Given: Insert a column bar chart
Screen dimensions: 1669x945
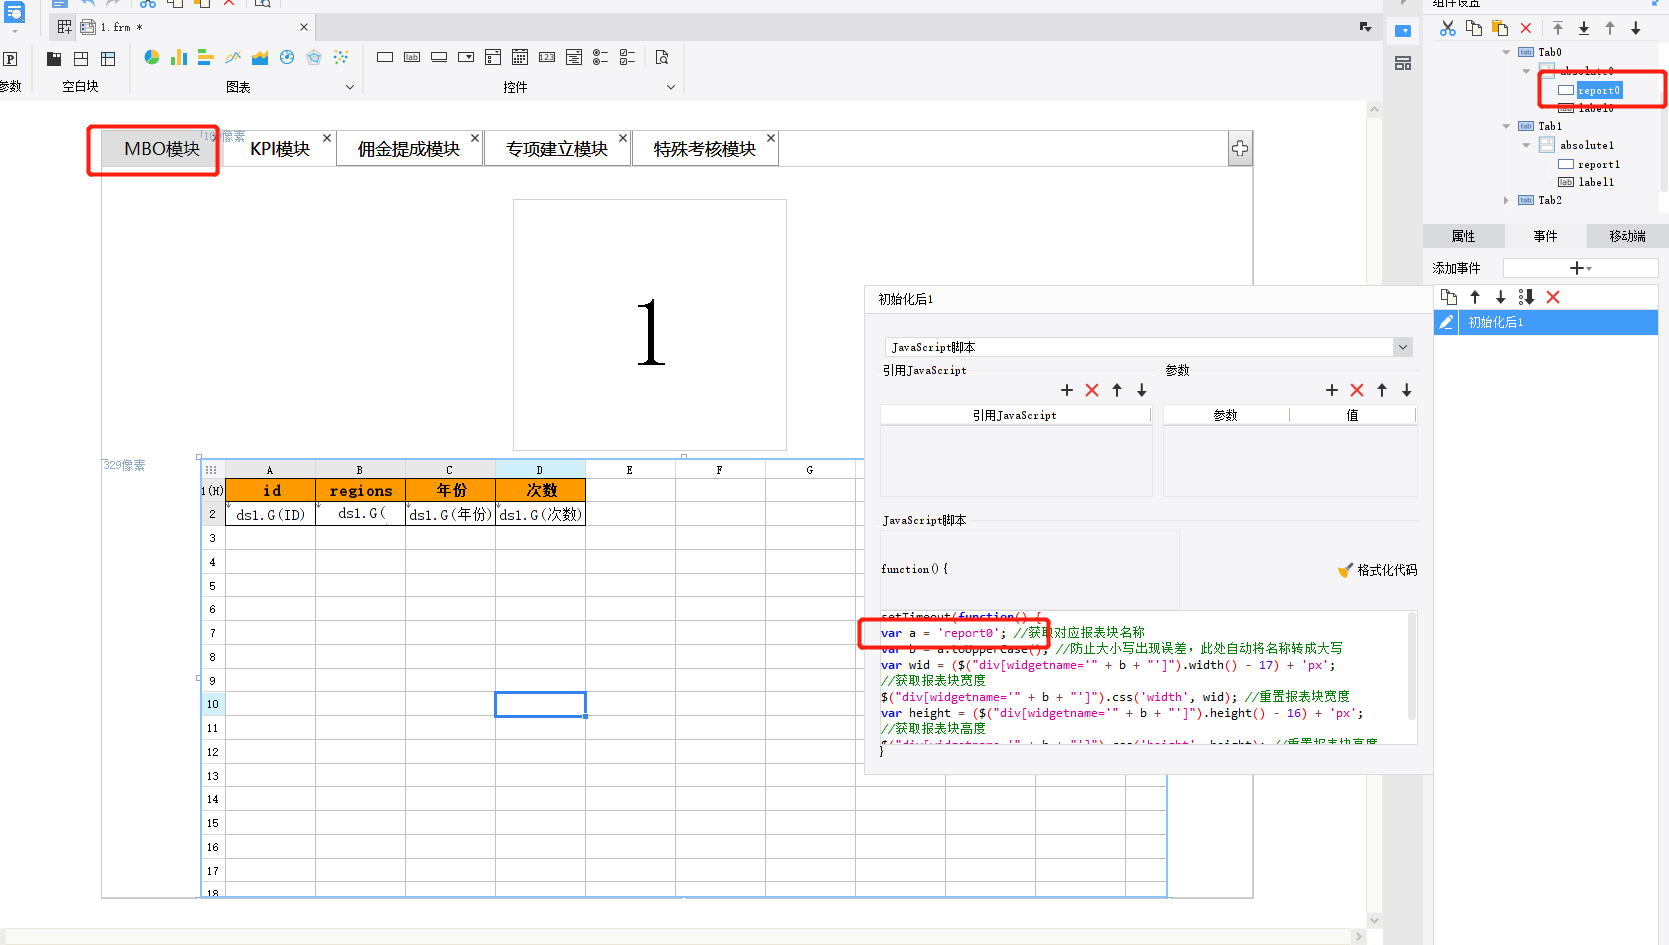Looking at the screenshot, I should 179,57.
